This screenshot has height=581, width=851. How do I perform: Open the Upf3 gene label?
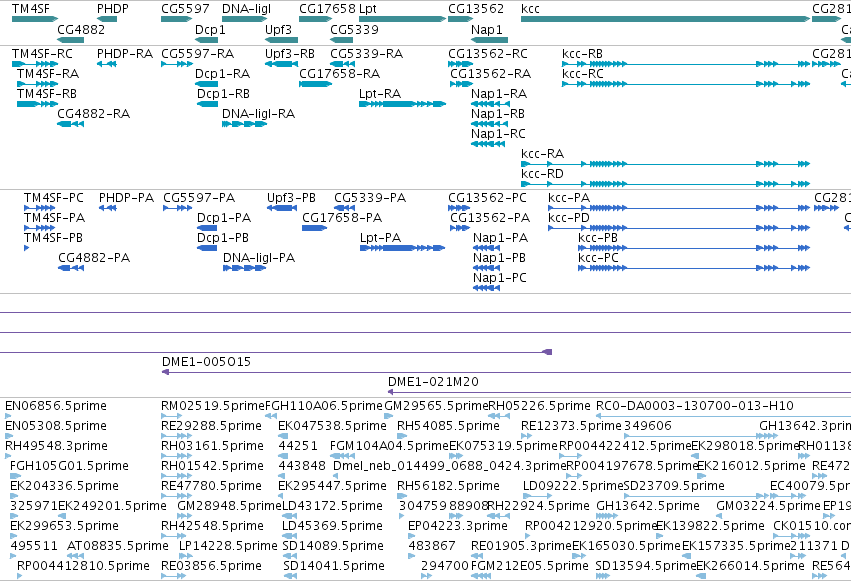(x=278, y=29)
